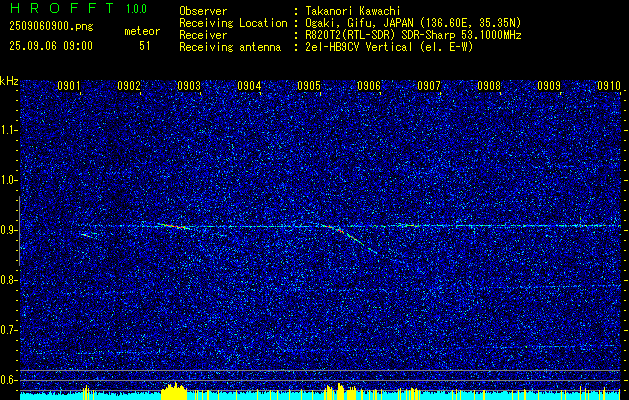Click the meteor label
The image size is (629, 400).
click(142, 31)
